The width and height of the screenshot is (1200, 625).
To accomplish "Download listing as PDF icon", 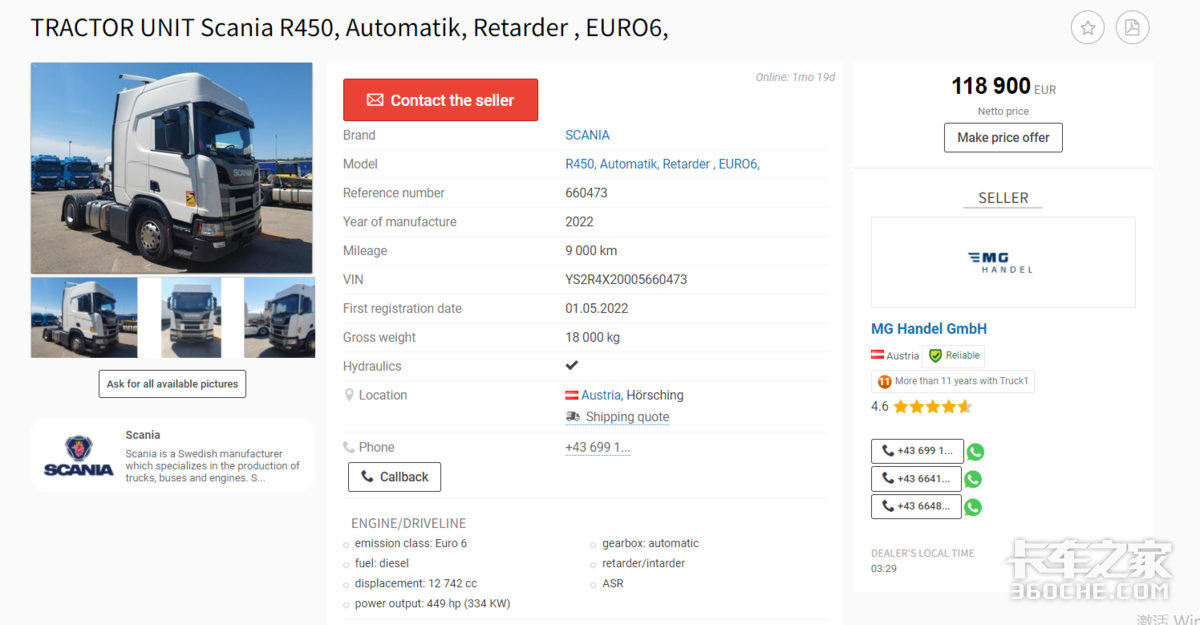I will click(x=1132, y=27).
